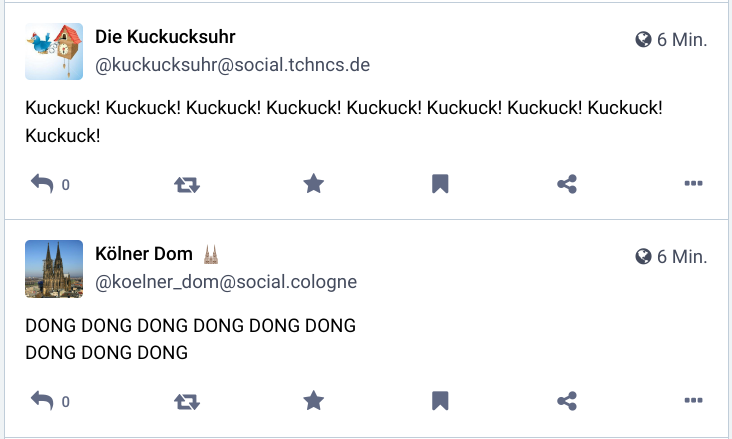Screen dimensions: 732x439
Task: Open Kölner Dom post's 6 Min. timestamp
Action: click(681, 257)
